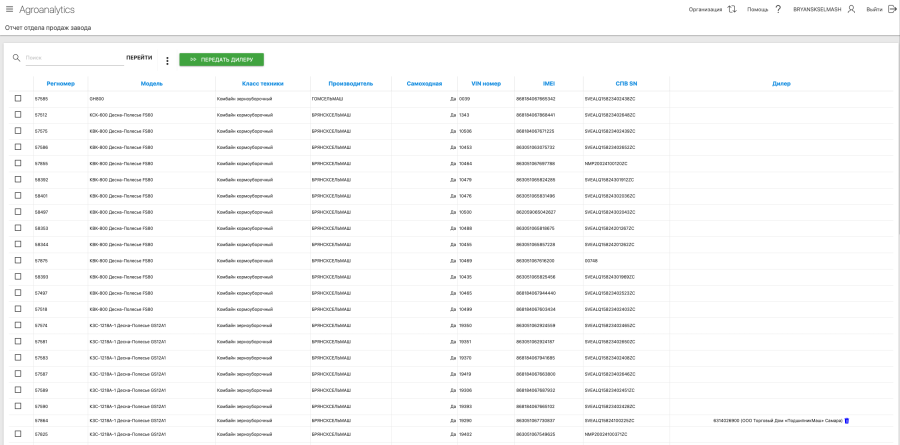The image size is (900, 445).
Task: Click the ПЕРЕЙТИ button
Action: [x=139, y=57]
